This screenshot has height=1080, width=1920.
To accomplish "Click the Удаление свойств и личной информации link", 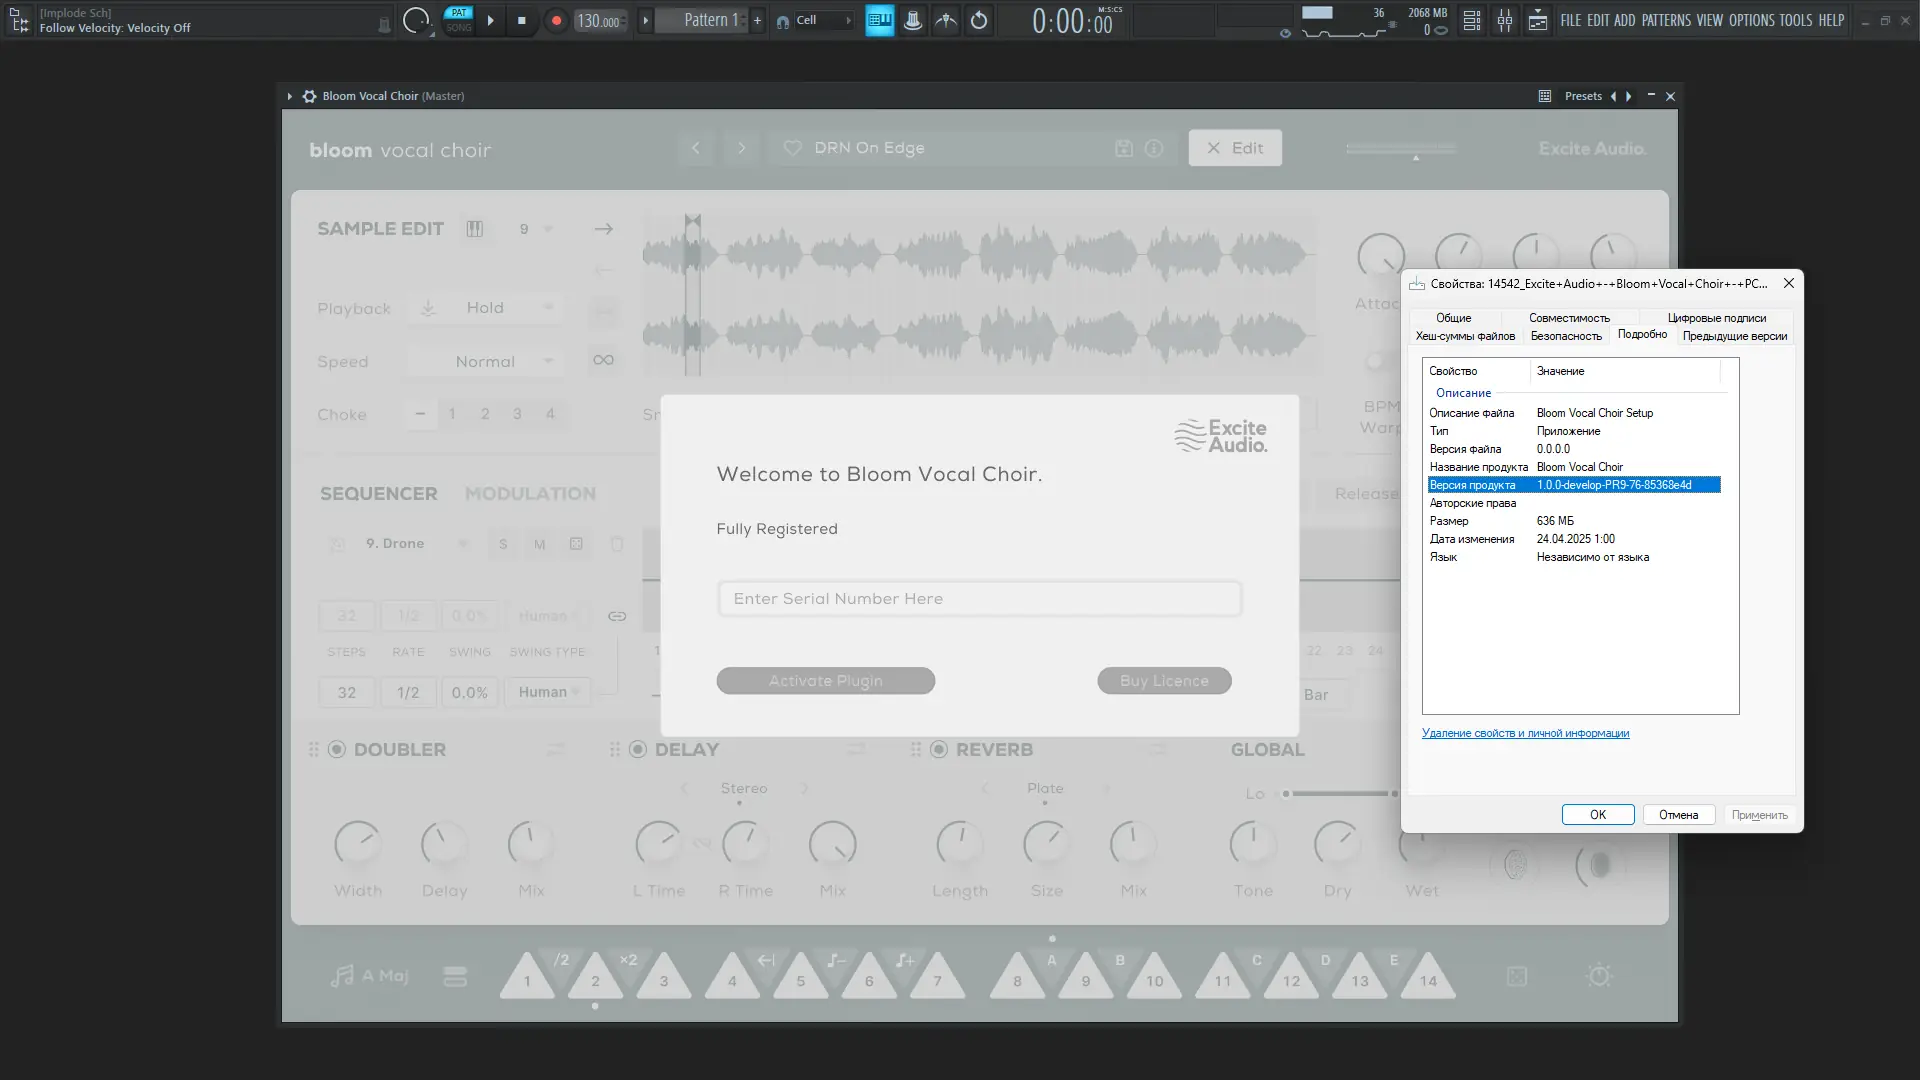I will 1525,733.
